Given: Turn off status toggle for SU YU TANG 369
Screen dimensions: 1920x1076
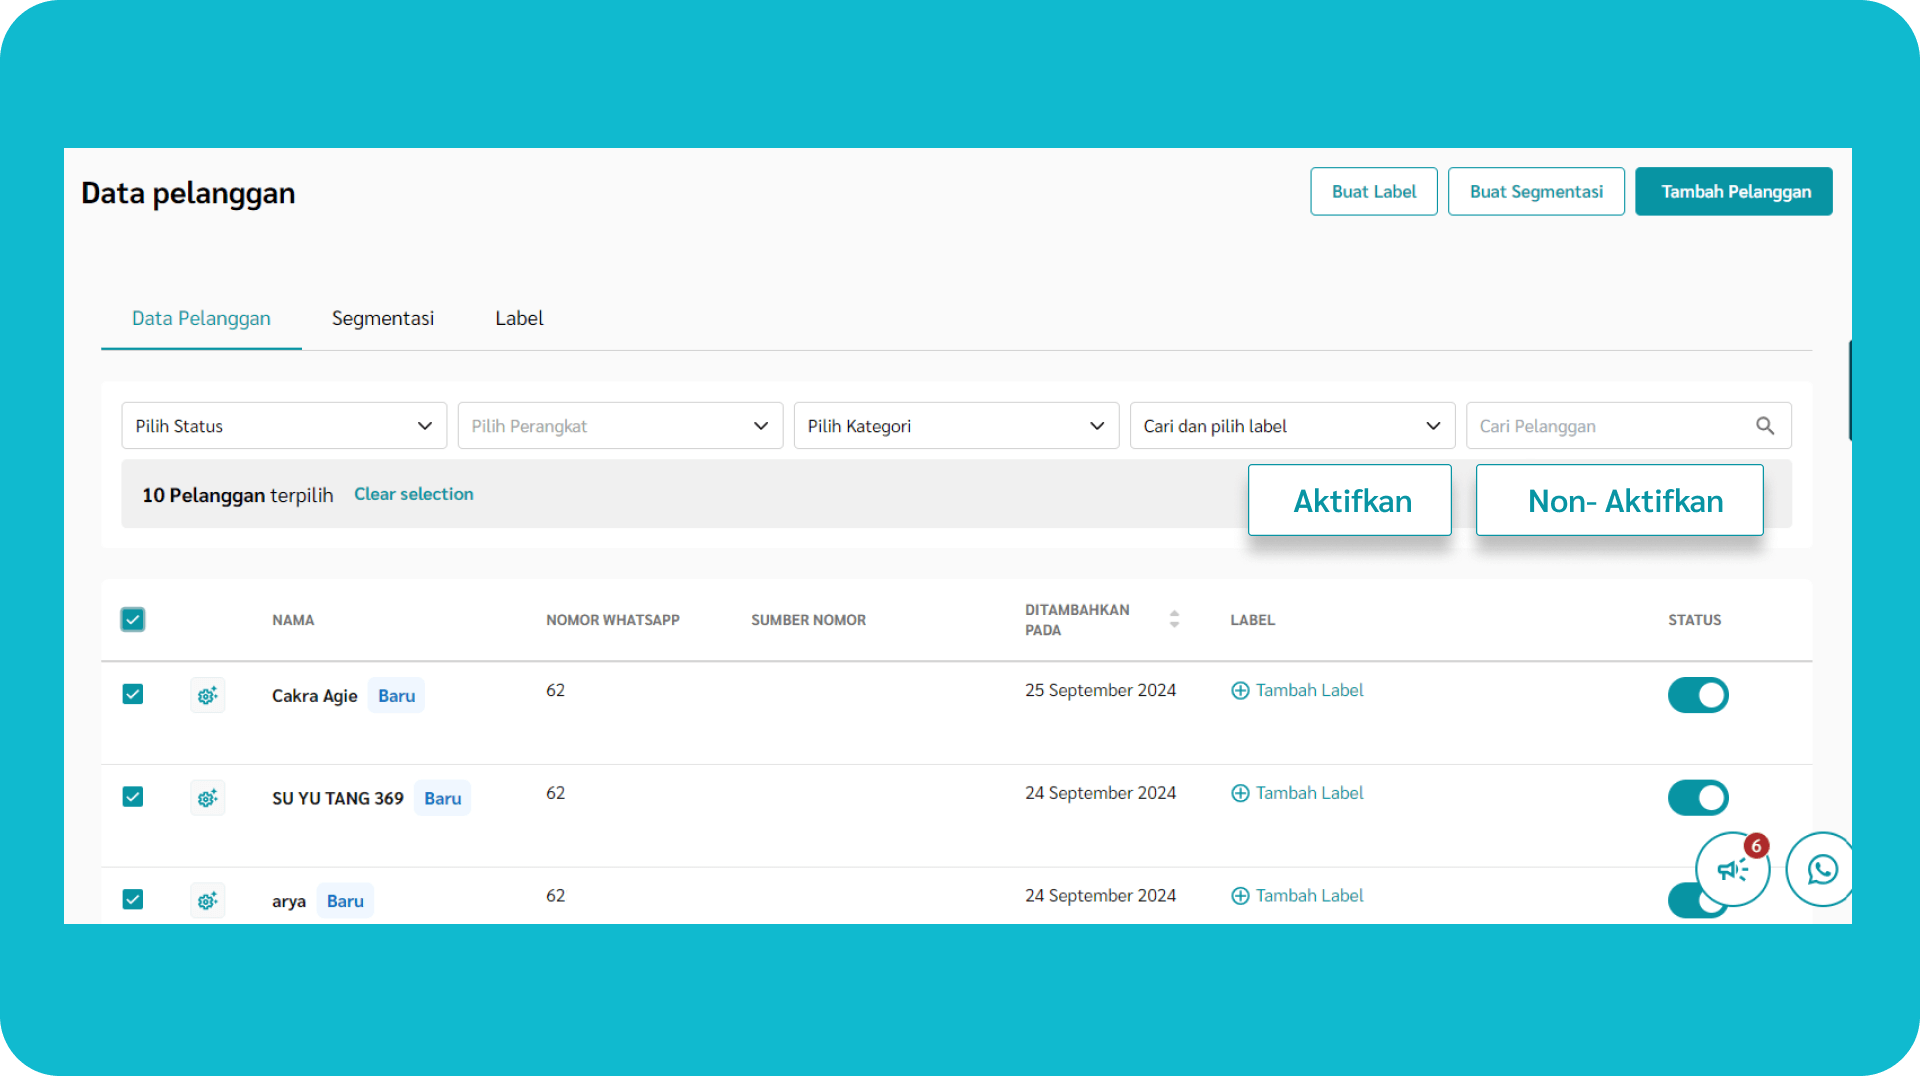Looking at the screenshot, I should (1697, 797).
